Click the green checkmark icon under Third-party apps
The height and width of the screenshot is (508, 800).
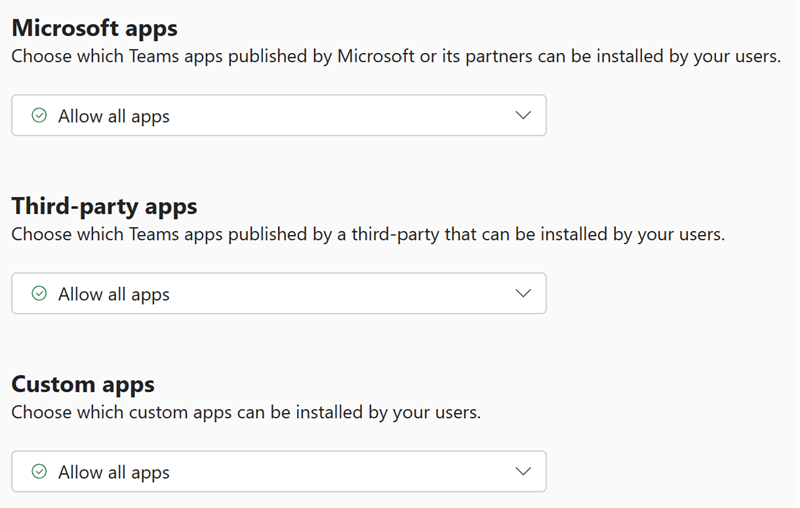(39, 294)
